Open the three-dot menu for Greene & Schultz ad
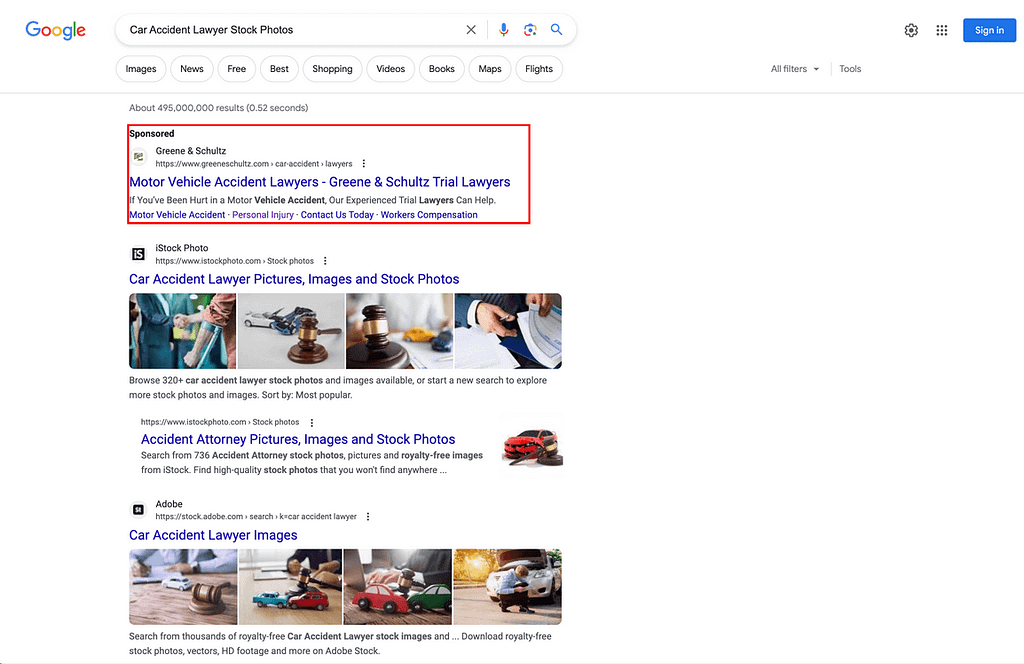This screenshot has width=1024, height=664. click(364, 164)
